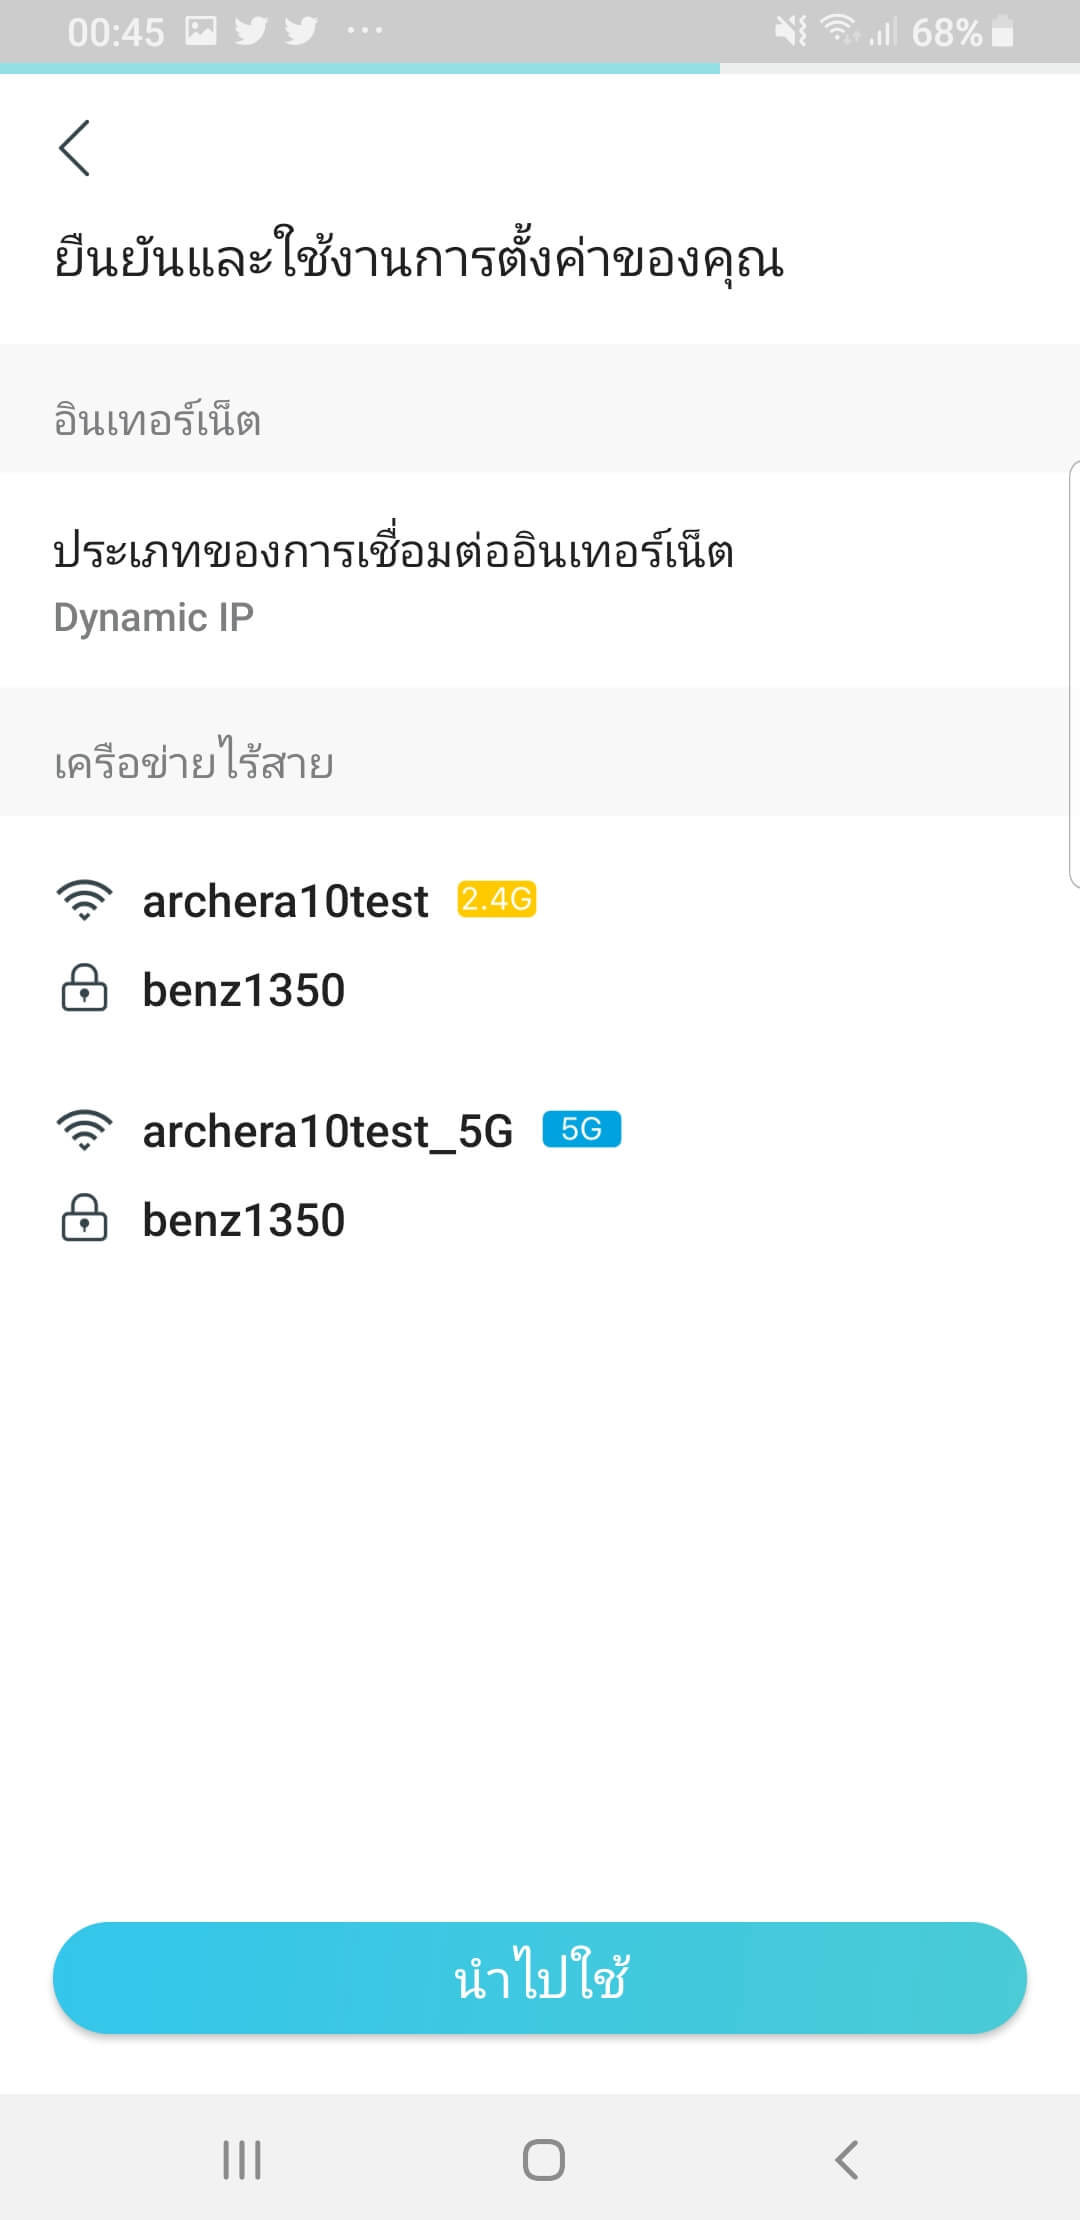Viewport: 1080px width, 2220px height.
Task: Tap the Wi-Fi icon beside archera10test
Action: [85, 900]
